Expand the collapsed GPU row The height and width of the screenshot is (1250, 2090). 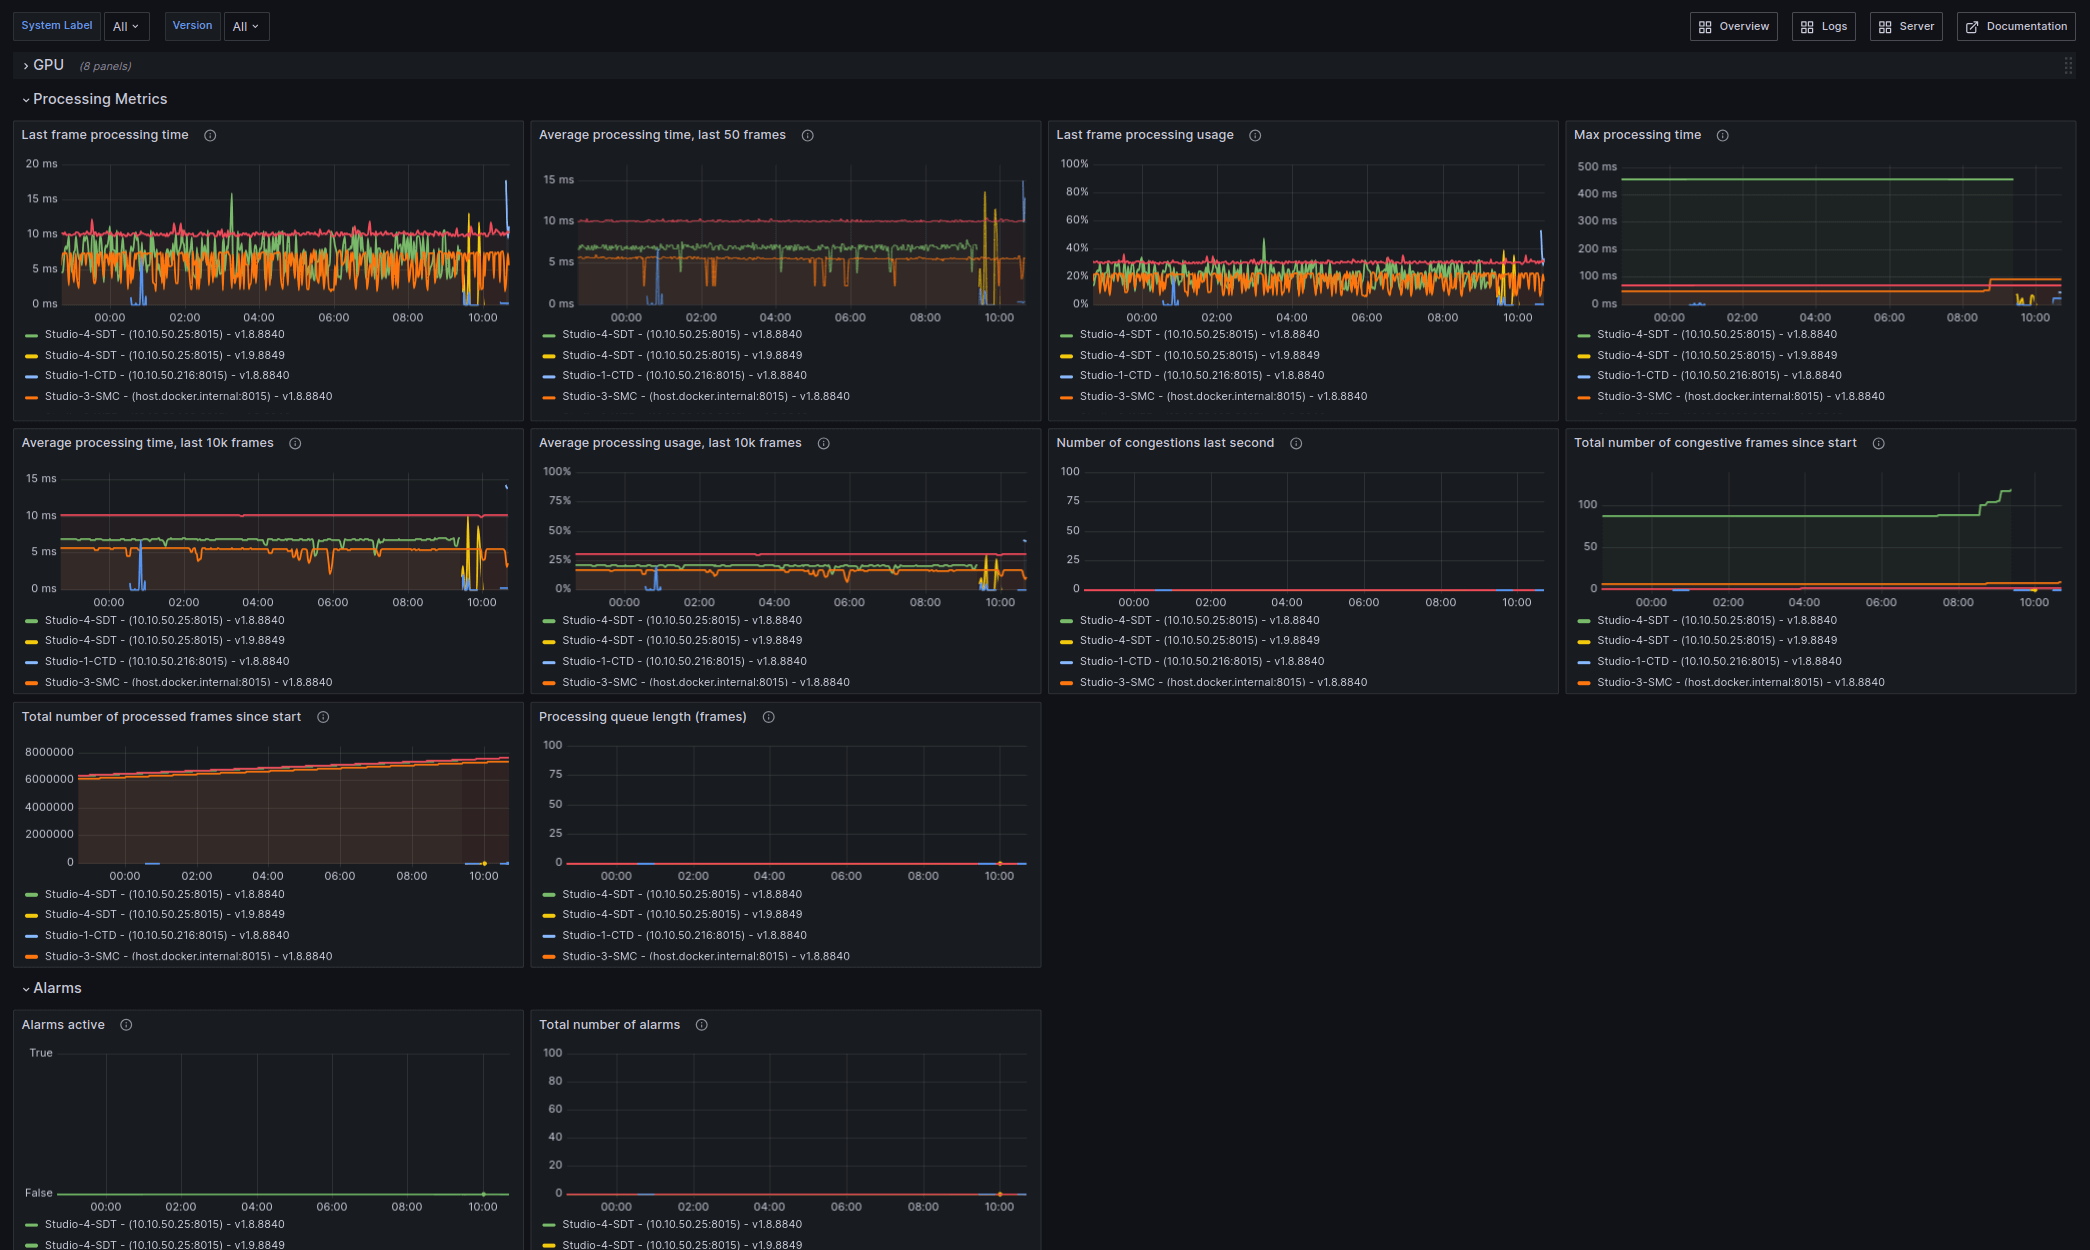[x=47, y=65]
